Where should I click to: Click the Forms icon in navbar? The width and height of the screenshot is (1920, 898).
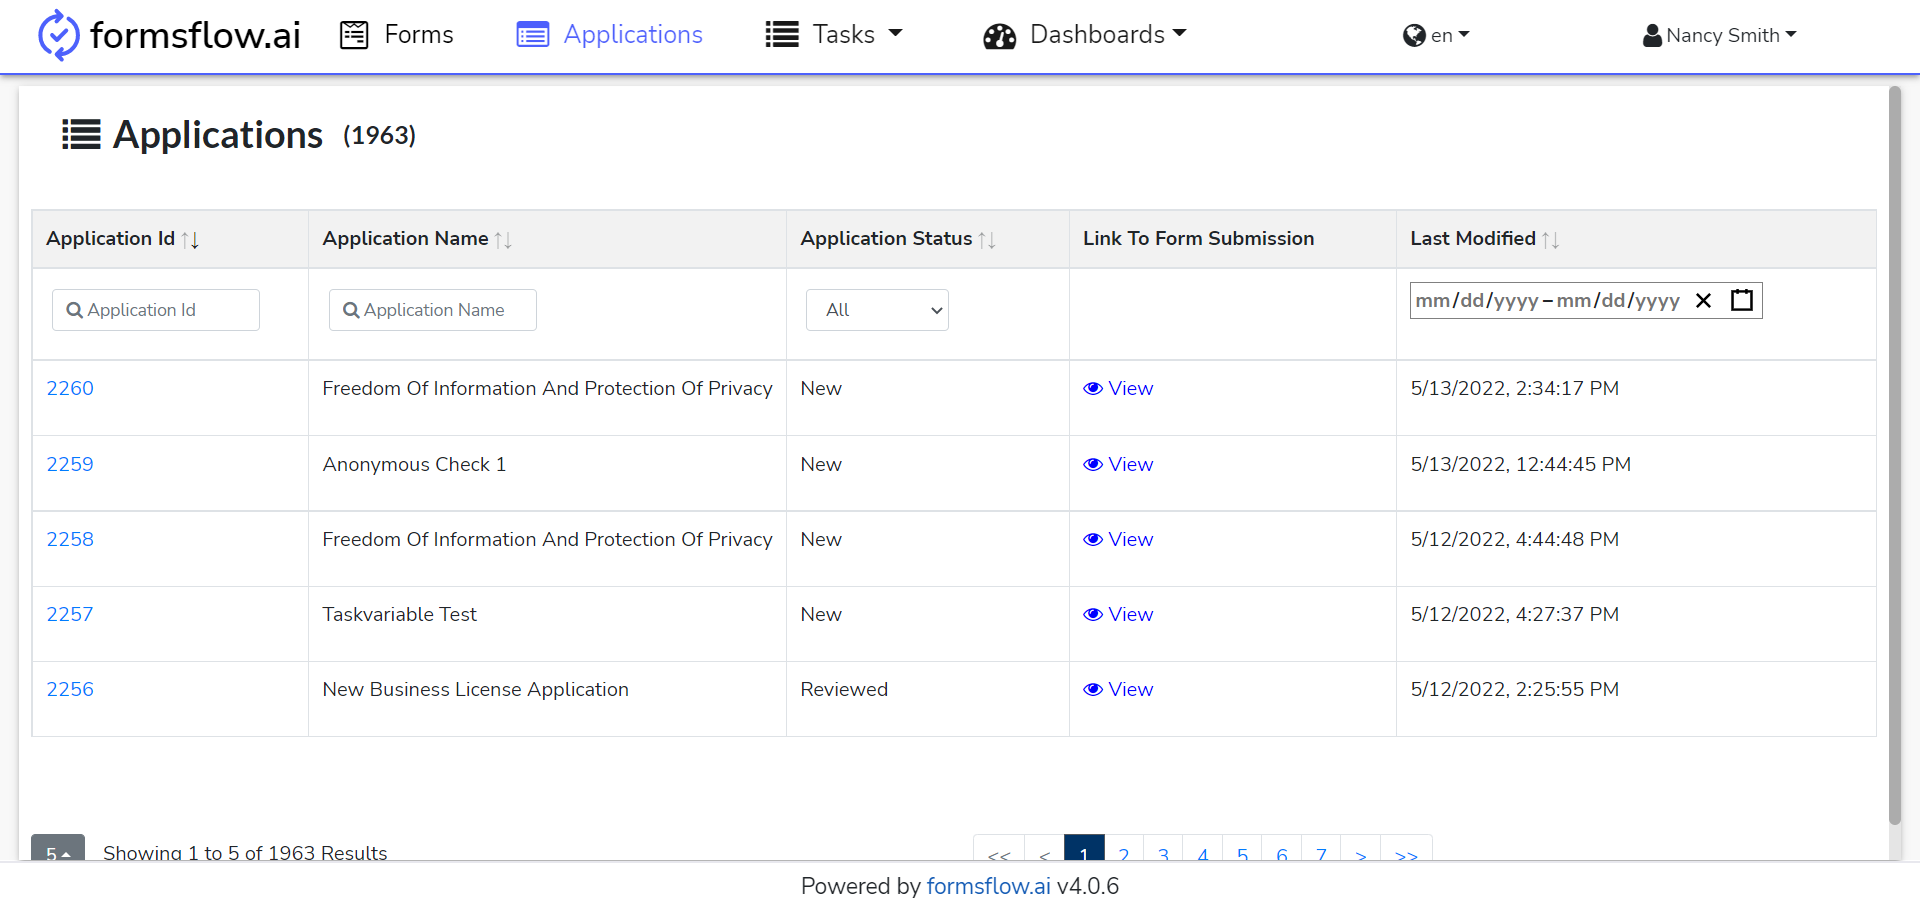pyautogui.click(x=354, y=35)
